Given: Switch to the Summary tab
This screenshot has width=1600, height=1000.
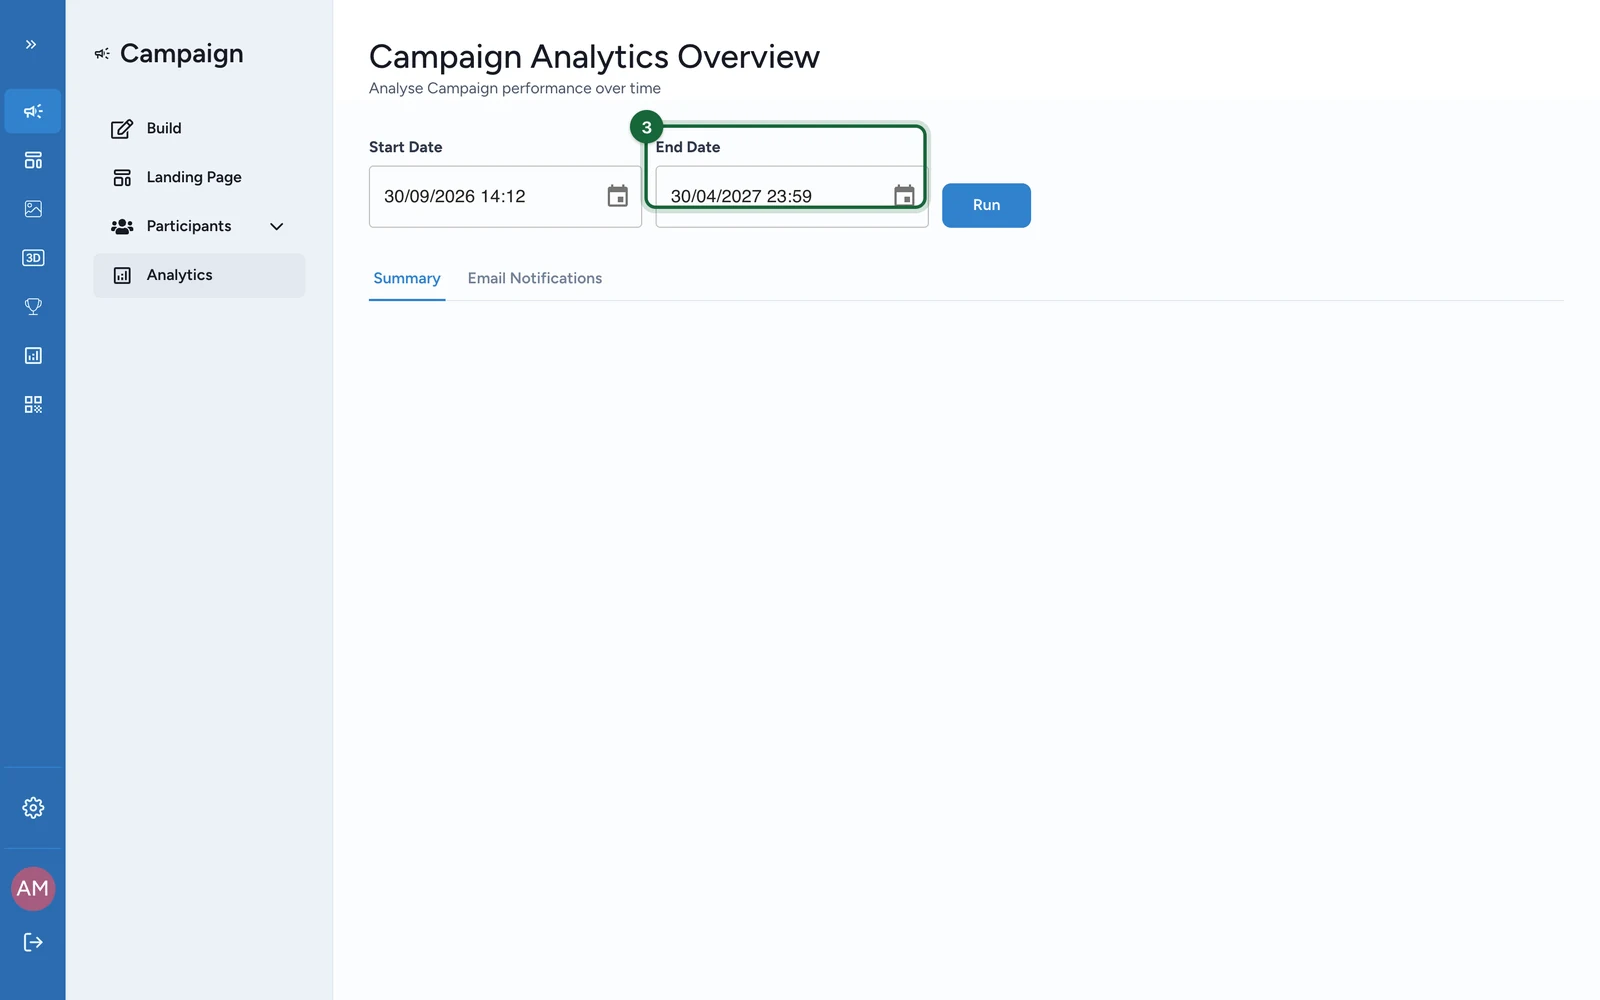Looking at the screenshot, I should pyautogui.click(x=407, y=278).
